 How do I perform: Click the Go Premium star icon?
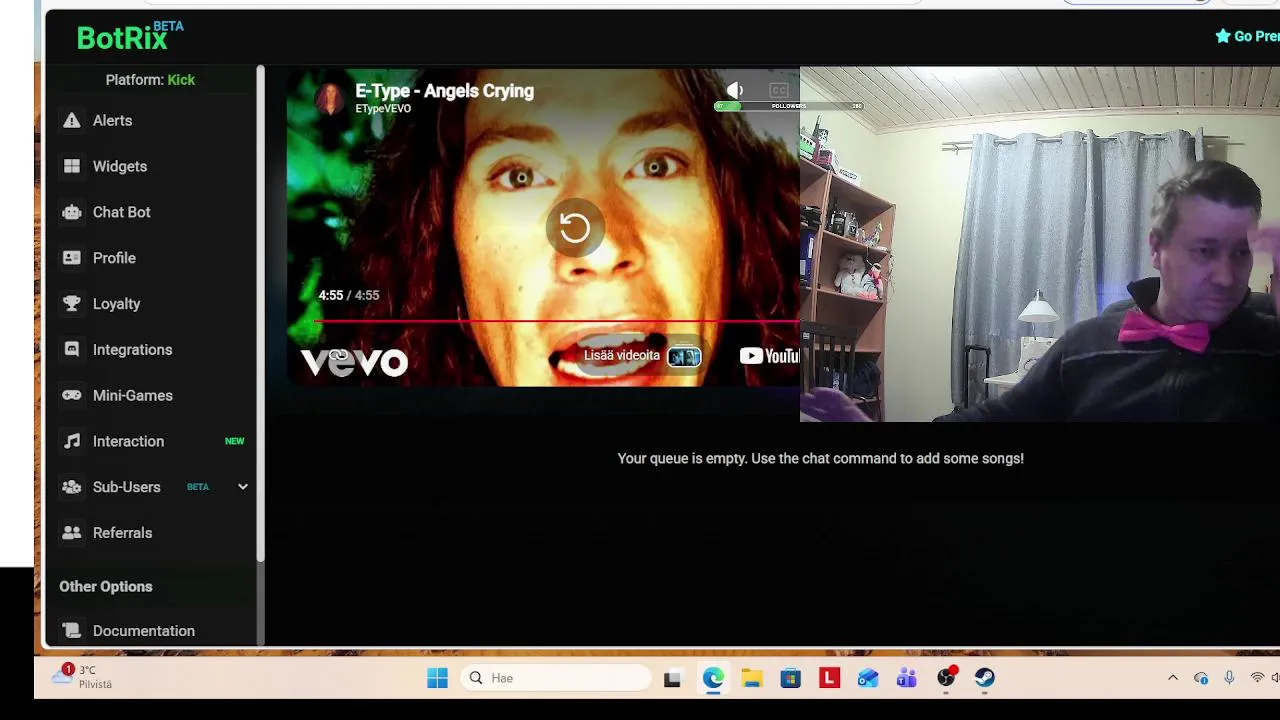1223,36
